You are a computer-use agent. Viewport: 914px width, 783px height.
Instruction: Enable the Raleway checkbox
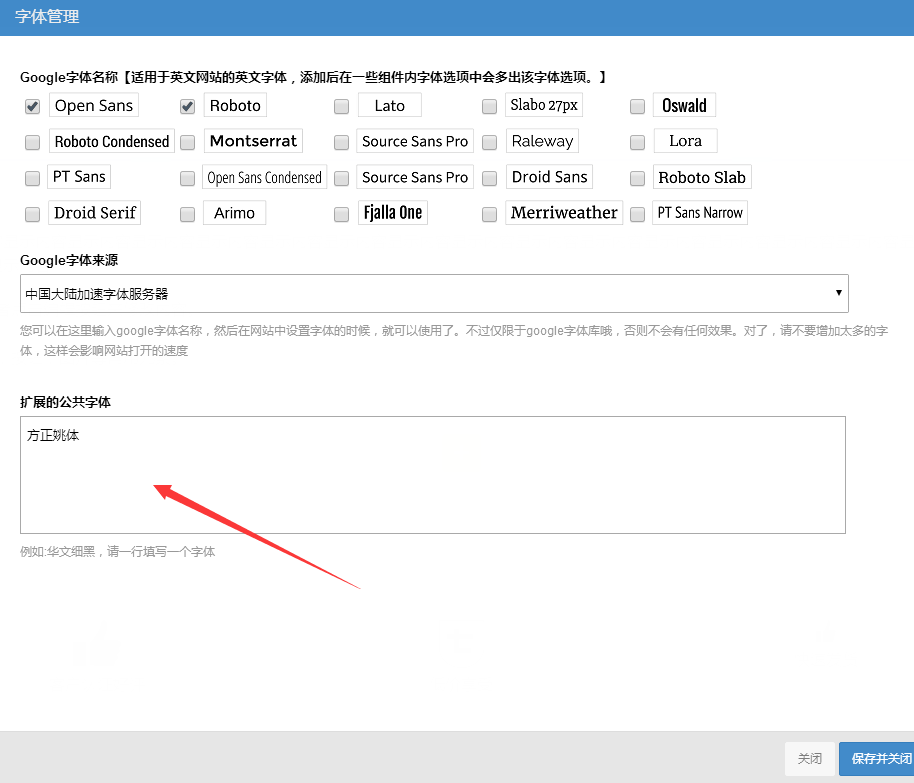489,142
